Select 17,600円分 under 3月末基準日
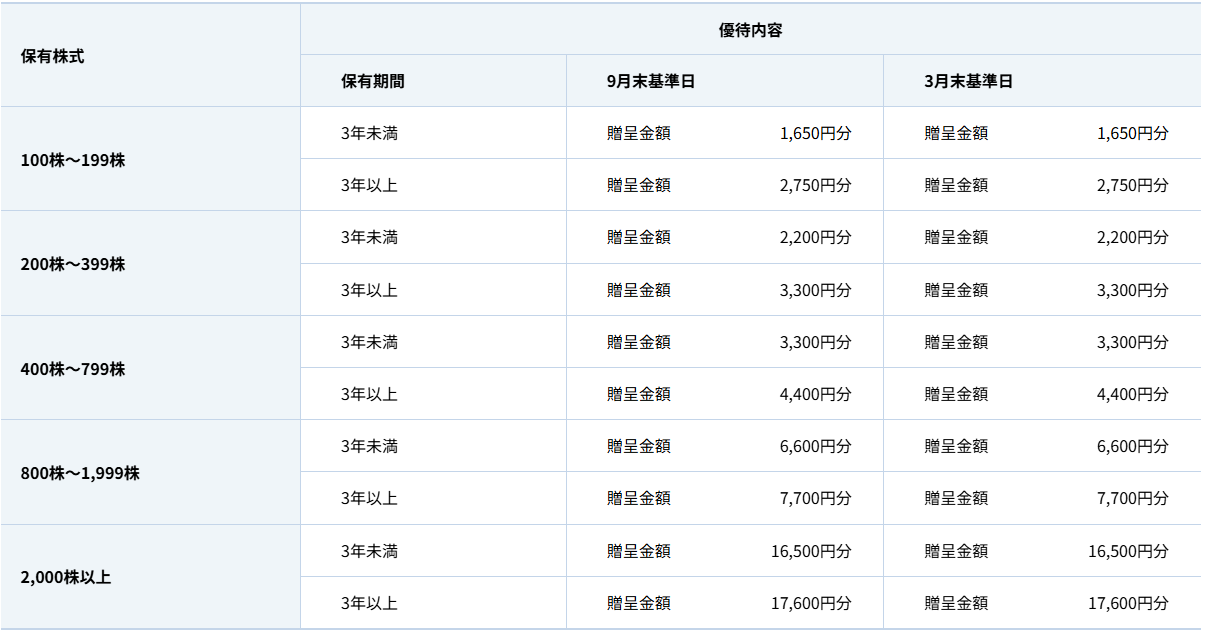This screenshot has width=1205, height=631. click(1128, 603)
